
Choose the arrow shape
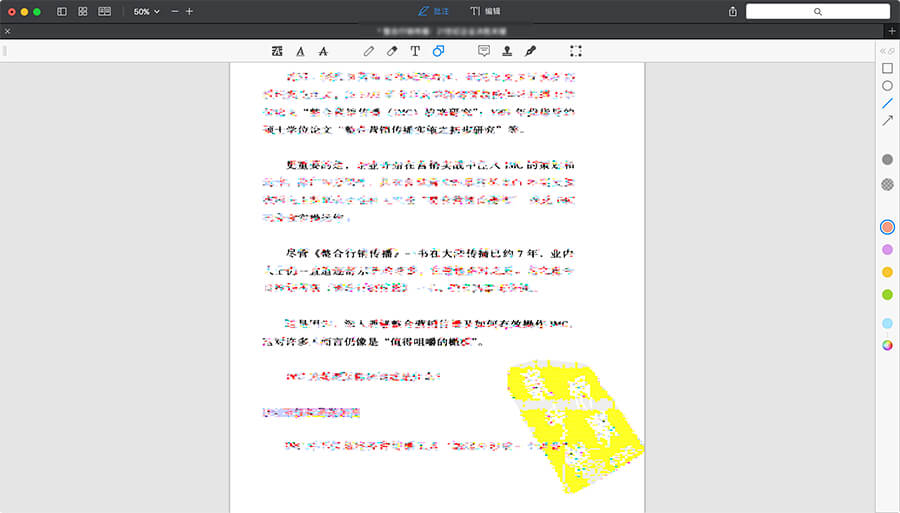click(887, 121)
